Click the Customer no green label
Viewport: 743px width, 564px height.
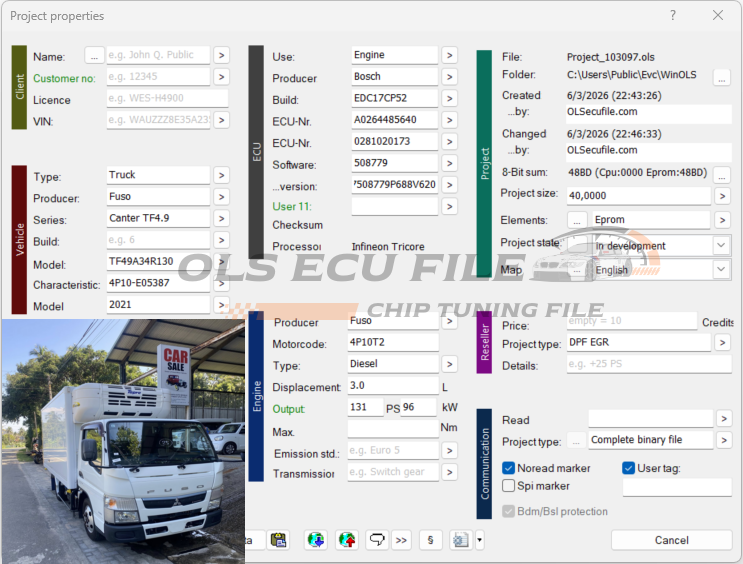click(64, 78)
